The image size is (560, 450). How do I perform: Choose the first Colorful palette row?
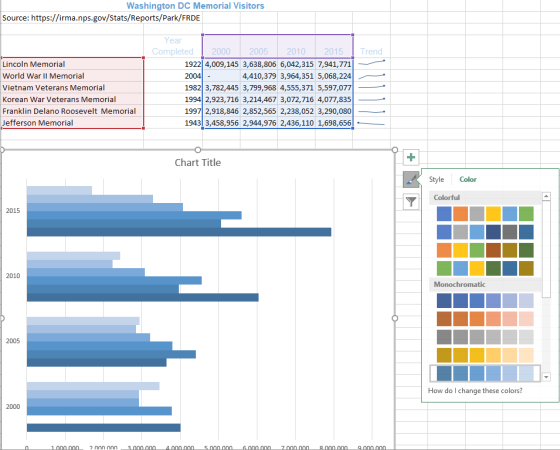click(485, 214)
